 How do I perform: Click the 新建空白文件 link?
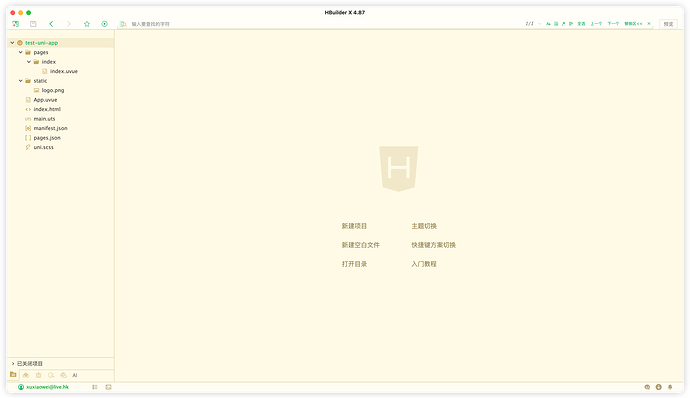[360, 245]
